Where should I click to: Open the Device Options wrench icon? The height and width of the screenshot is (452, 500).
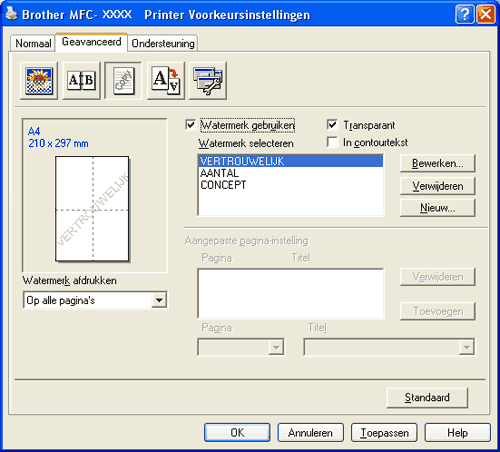click(x=208, y=81)
